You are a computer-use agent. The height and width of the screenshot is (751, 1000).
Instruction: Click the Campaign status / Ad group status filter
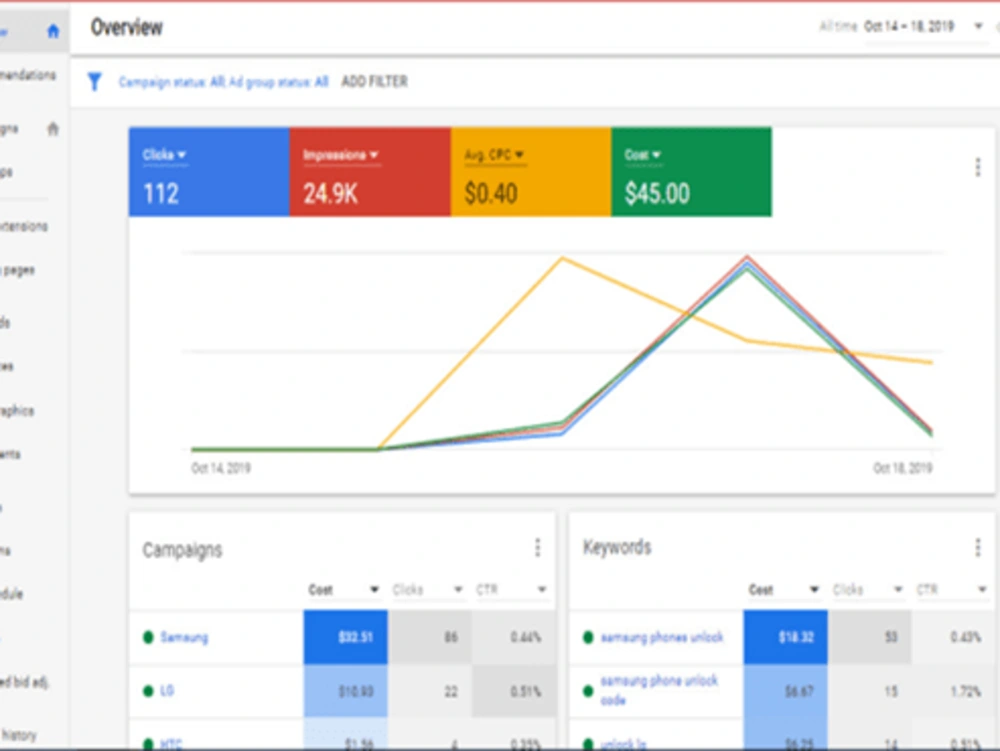click(x=223, y=82)
